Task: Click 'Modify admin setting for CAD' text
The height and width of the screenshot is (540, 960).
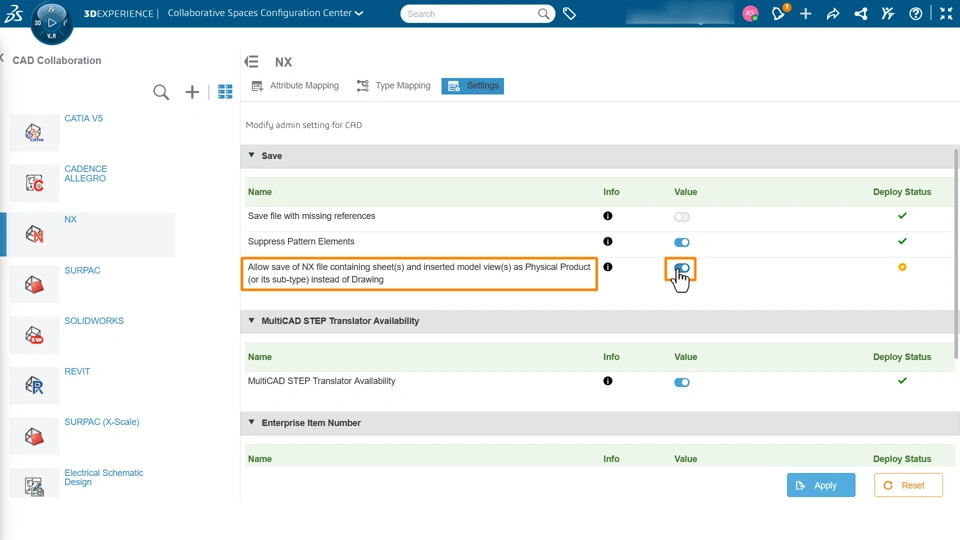Action: [x=304, y=125]
